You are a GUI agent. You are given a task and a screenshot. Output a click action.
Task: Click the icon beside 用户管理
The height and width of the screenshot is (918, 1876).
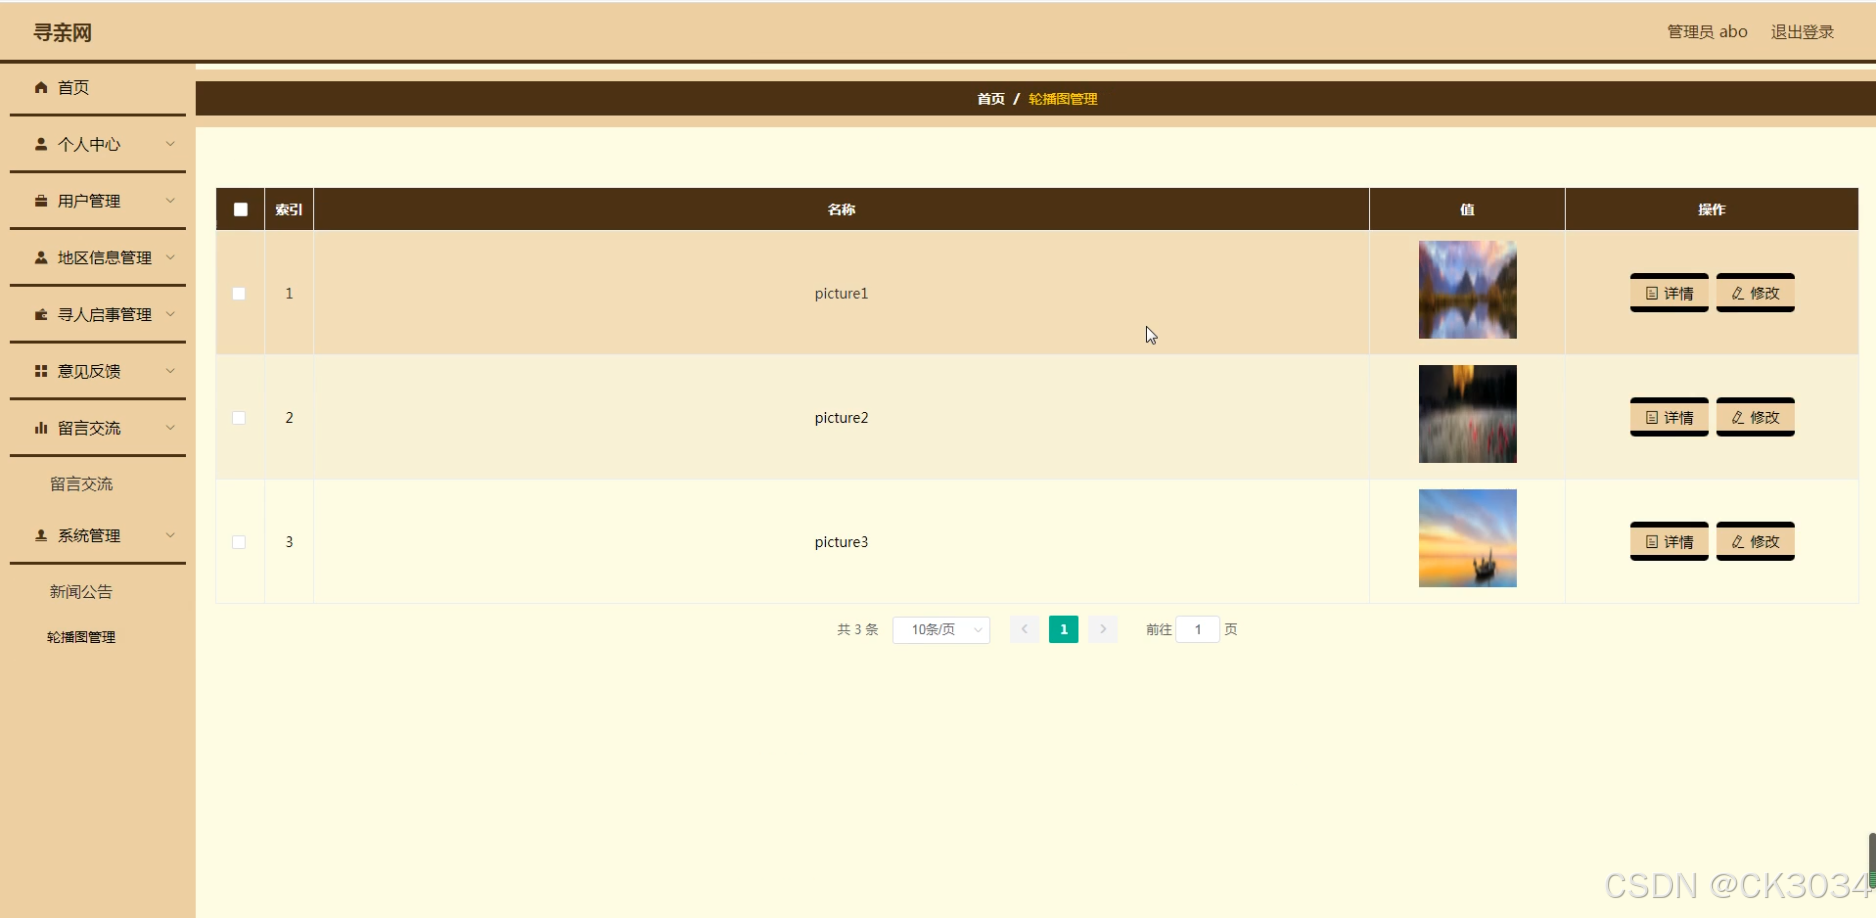[x=41, y=201]
